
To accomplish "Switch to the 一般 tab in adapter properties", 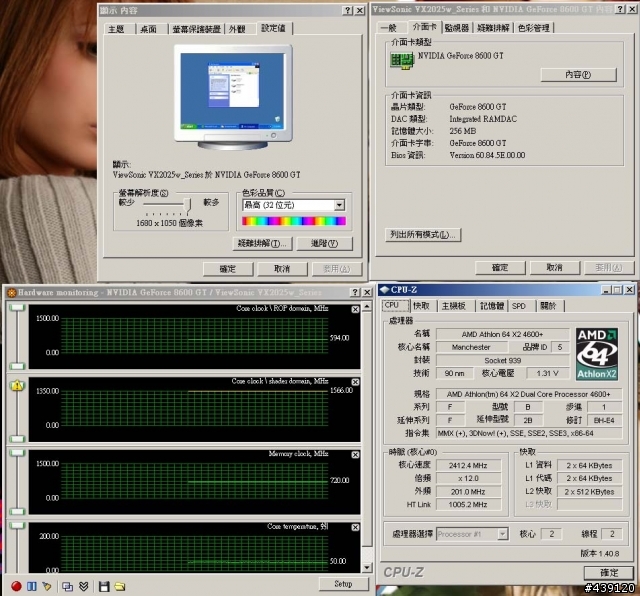I will pyautogui.click(x=389, y=28).
